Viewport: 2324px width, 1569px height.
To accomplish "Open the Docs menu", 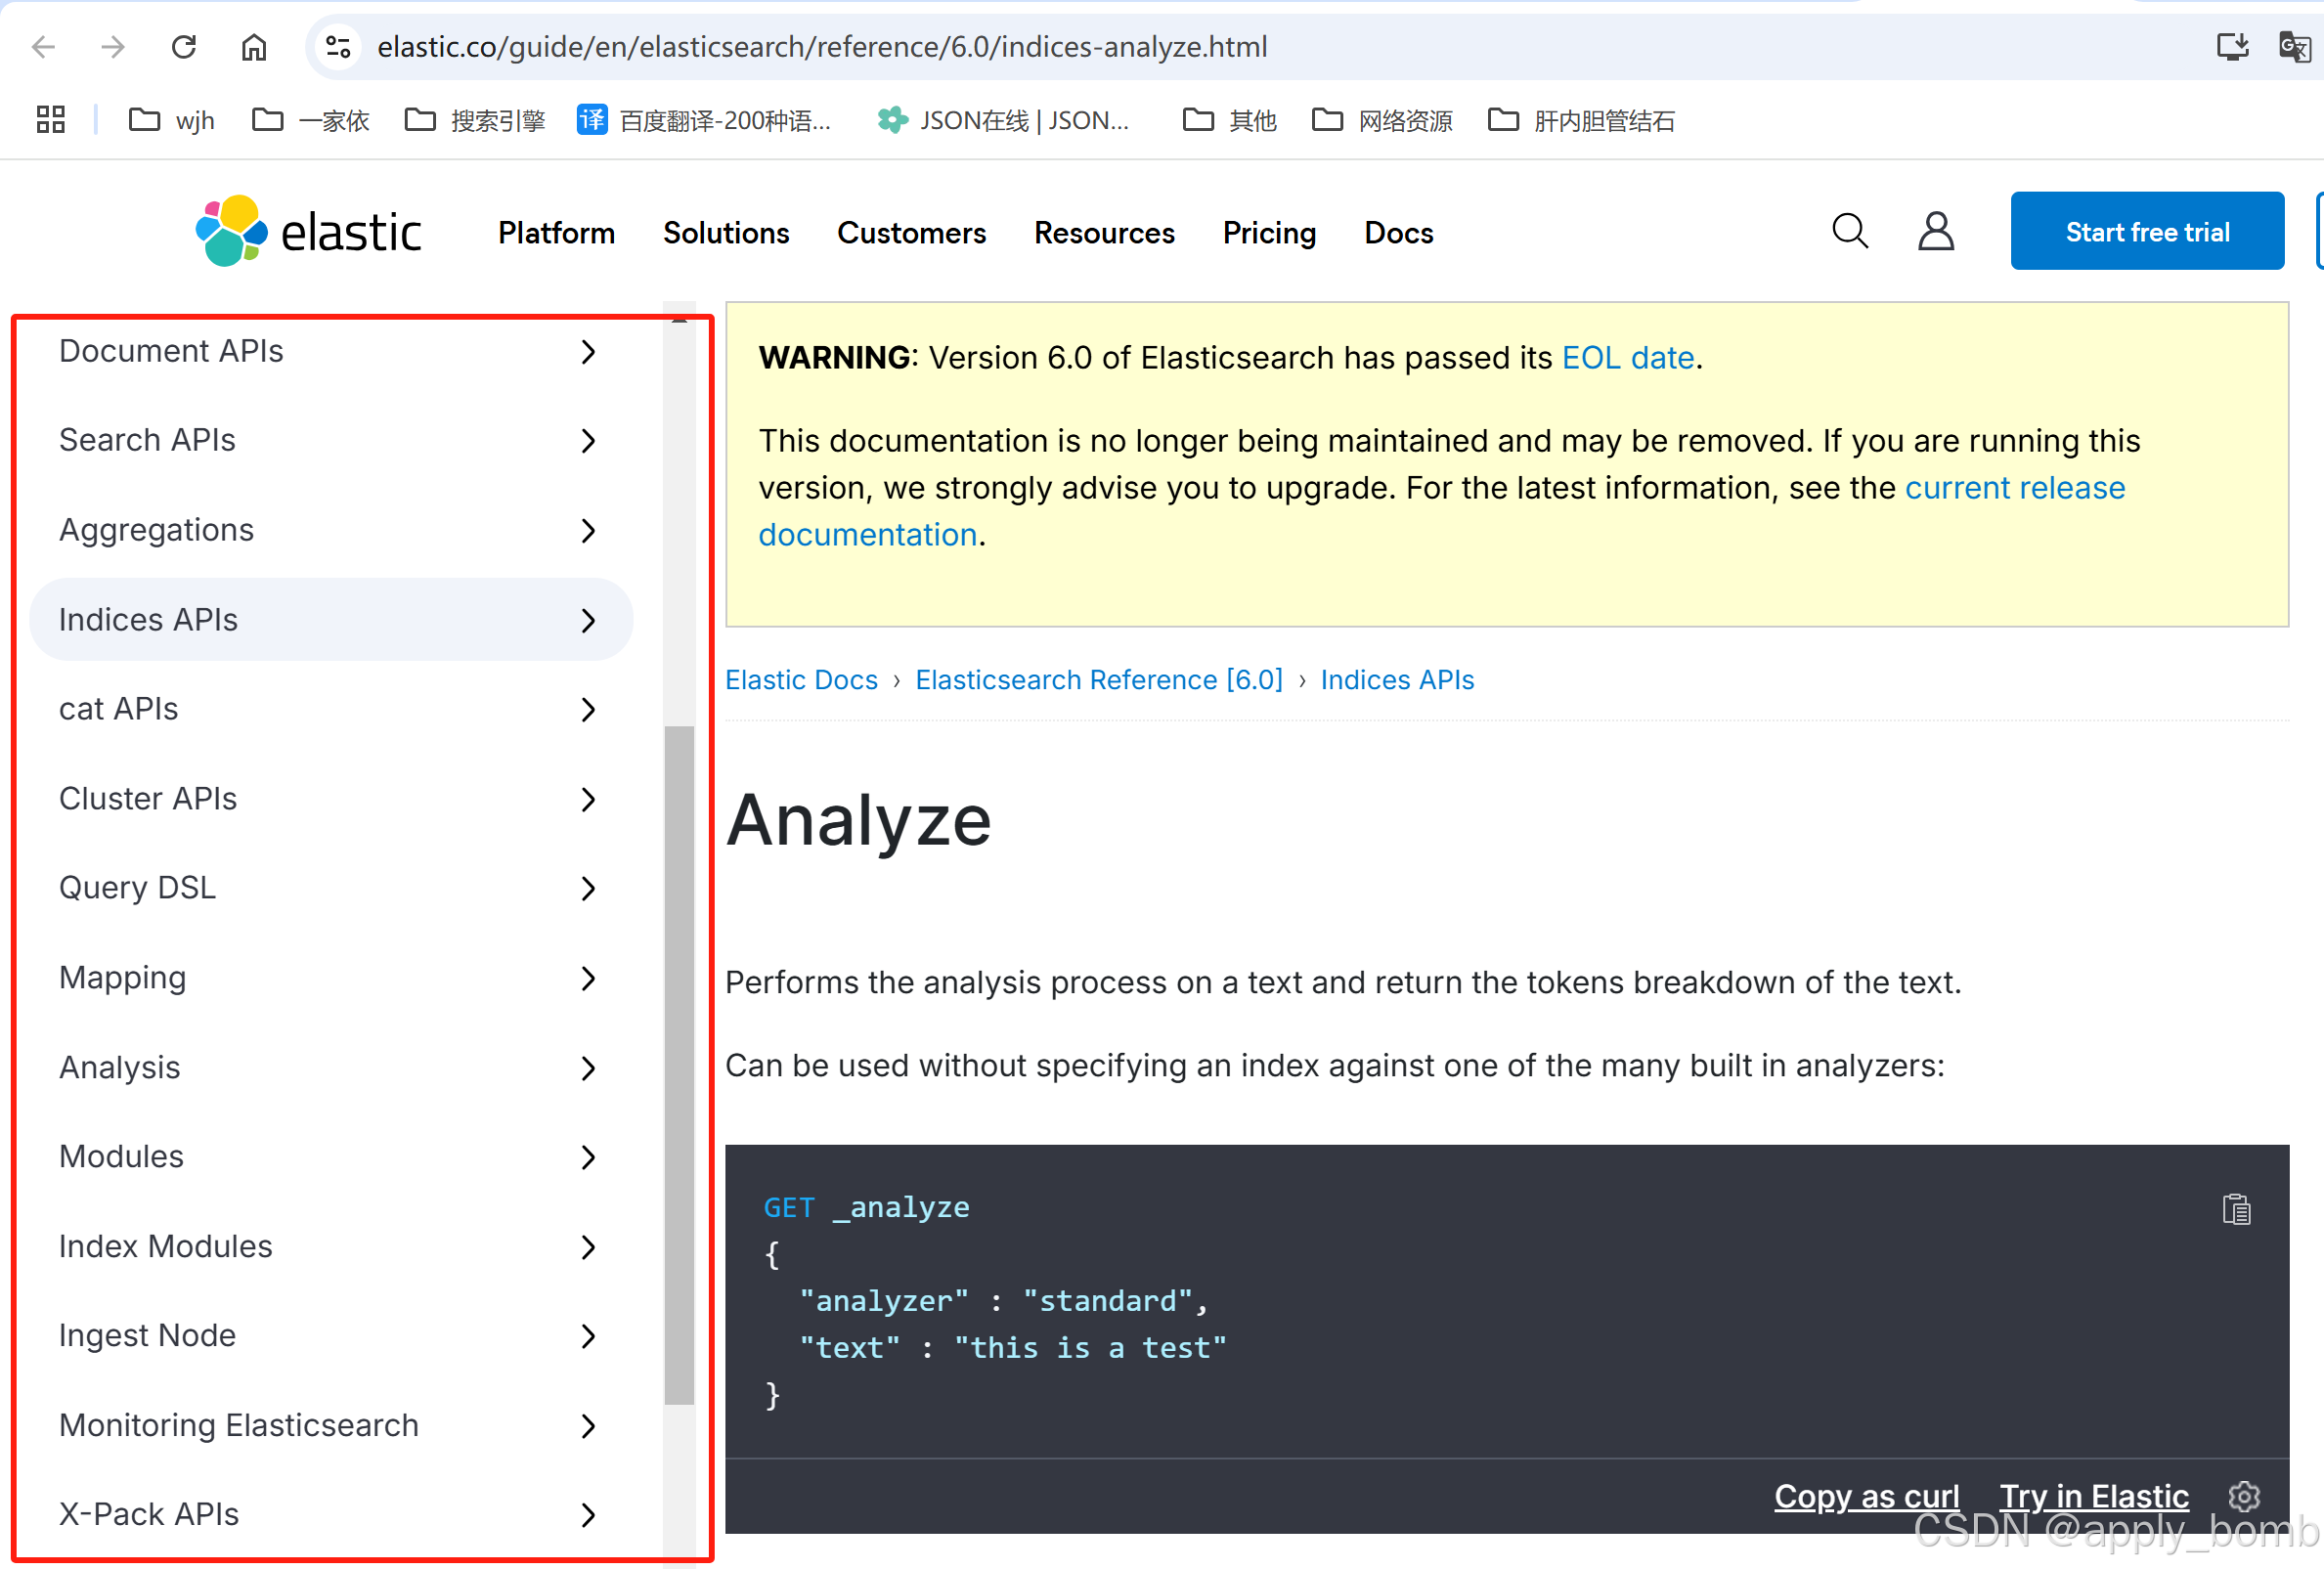I will pos(1398,232).
